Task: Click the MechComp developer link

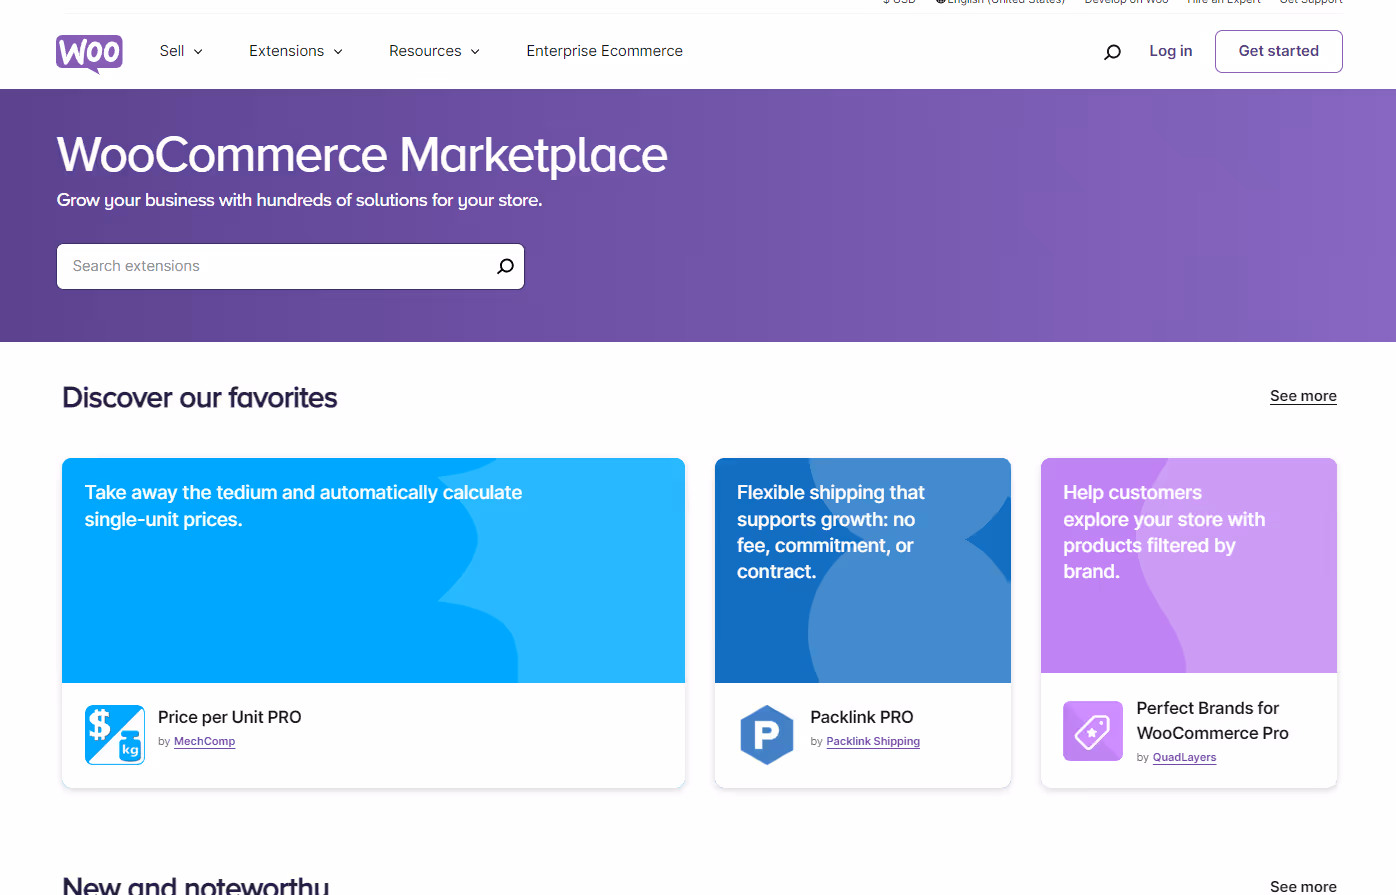Action: coord(204,741)
